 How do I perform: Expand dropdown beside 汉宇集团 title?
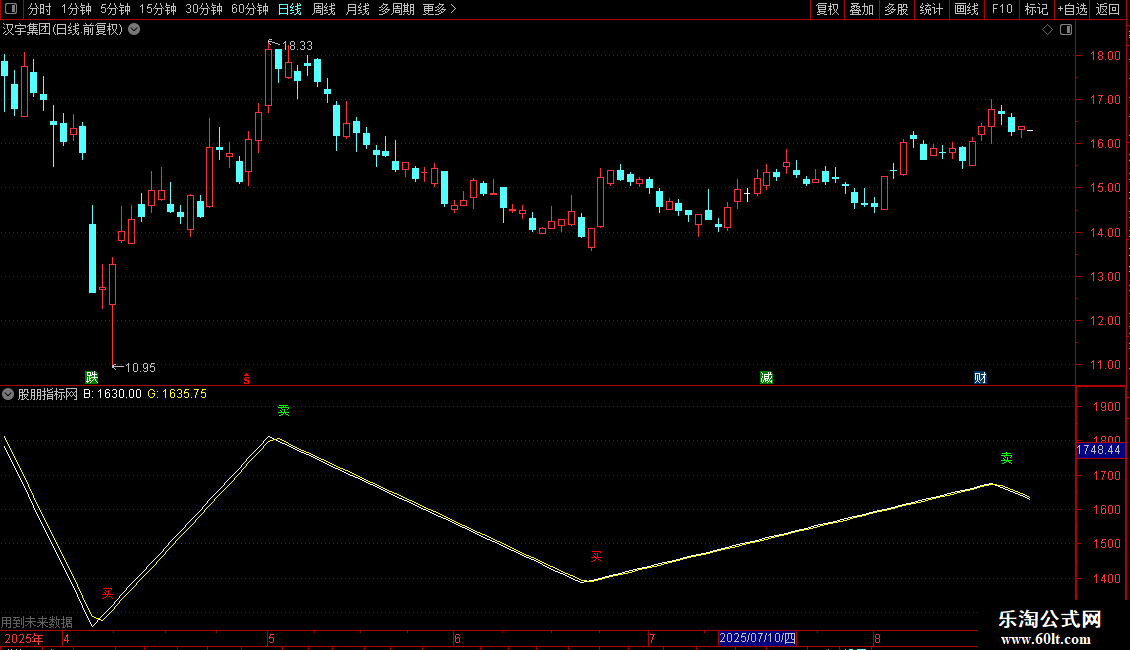[134, 30]
